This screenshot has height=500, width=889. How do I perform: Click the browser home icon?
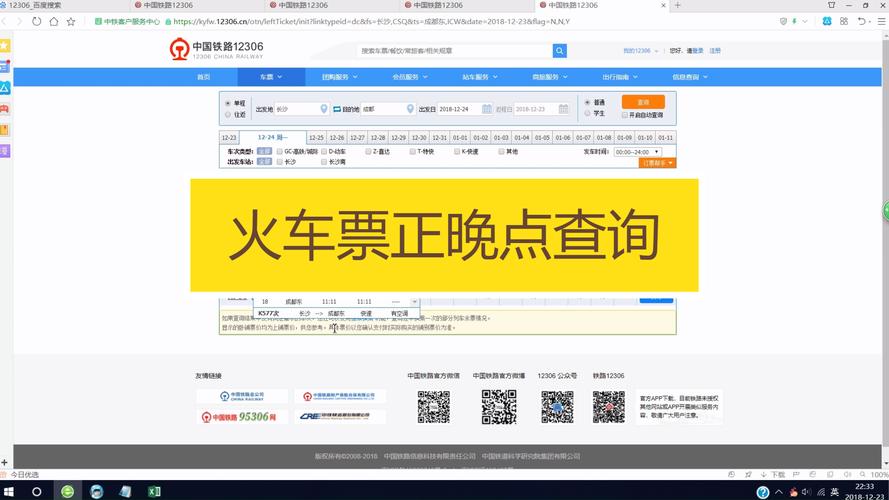pyautogui.click(x=53, y=22)
